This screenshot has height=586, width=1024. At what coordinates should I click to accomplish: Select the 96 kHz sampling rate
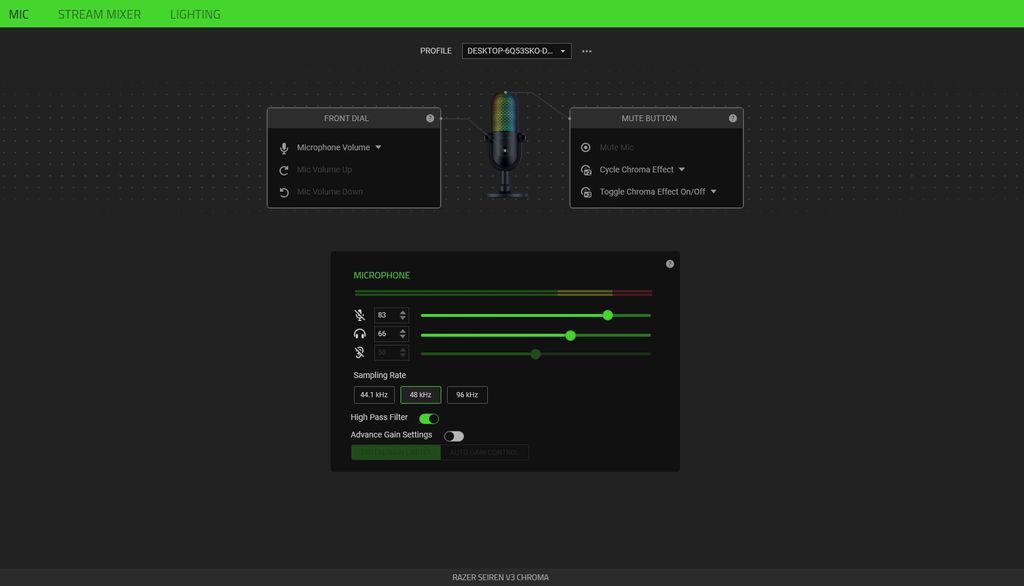coord(466,394)
